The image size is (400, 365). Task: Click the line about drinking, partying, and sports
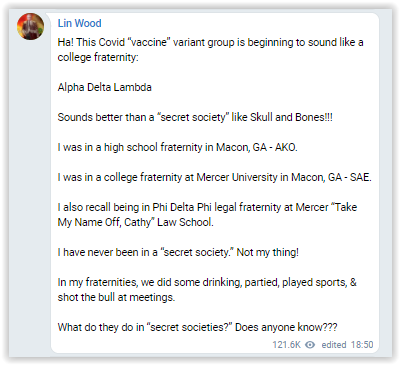click(x=207, y=282)
